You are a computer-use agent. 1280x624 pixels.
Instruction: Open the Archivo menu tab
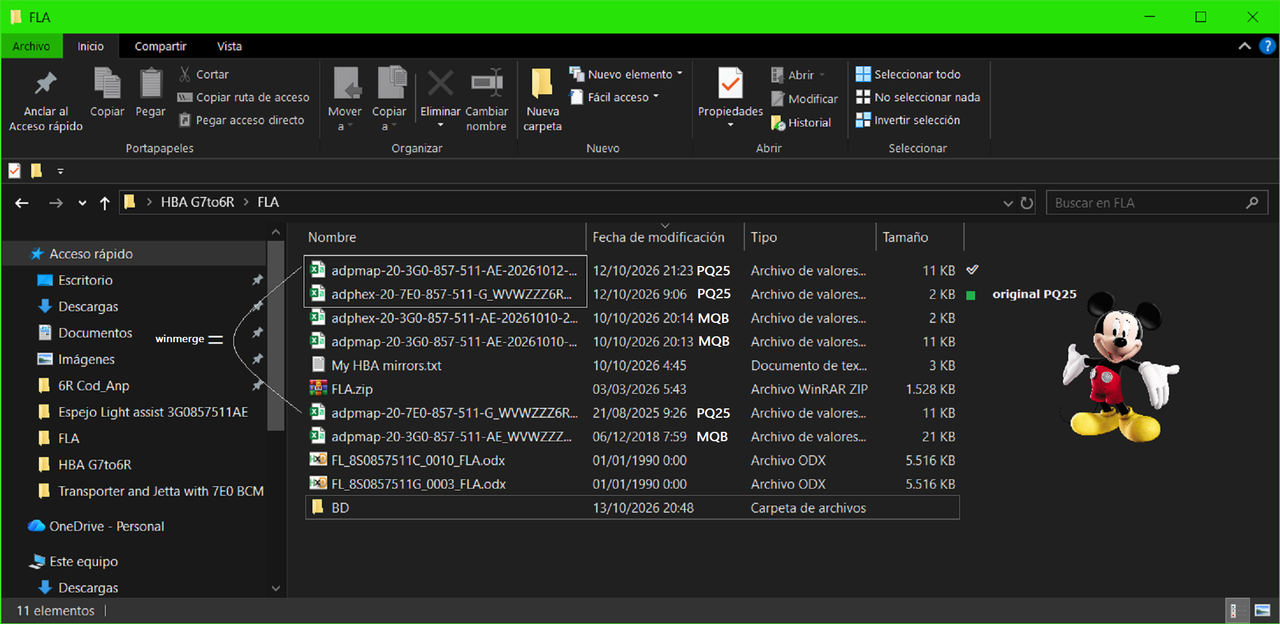point(31,46)
